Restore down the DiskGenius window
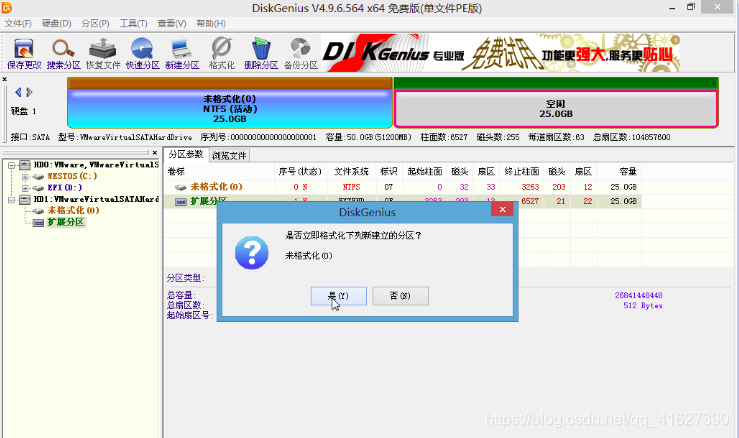Image resolution: width=739 pixels, height=438 pixels. (x=691, y=7)
